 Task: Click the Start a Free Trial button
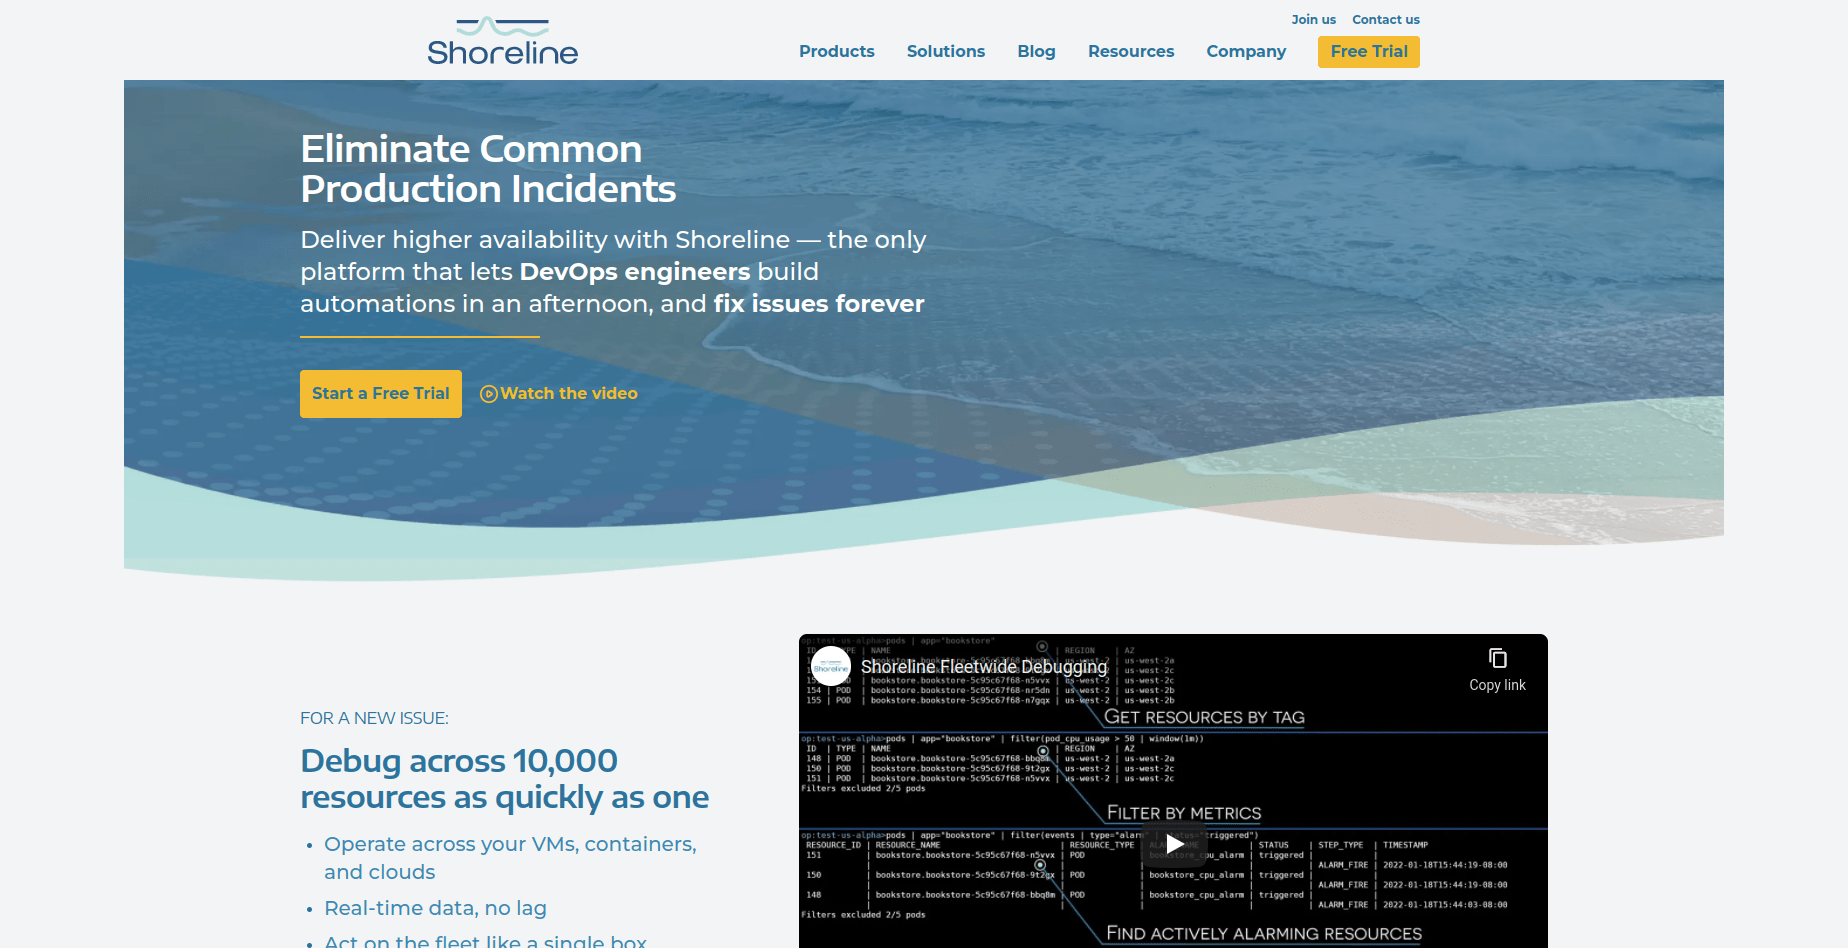pos(381,394)
